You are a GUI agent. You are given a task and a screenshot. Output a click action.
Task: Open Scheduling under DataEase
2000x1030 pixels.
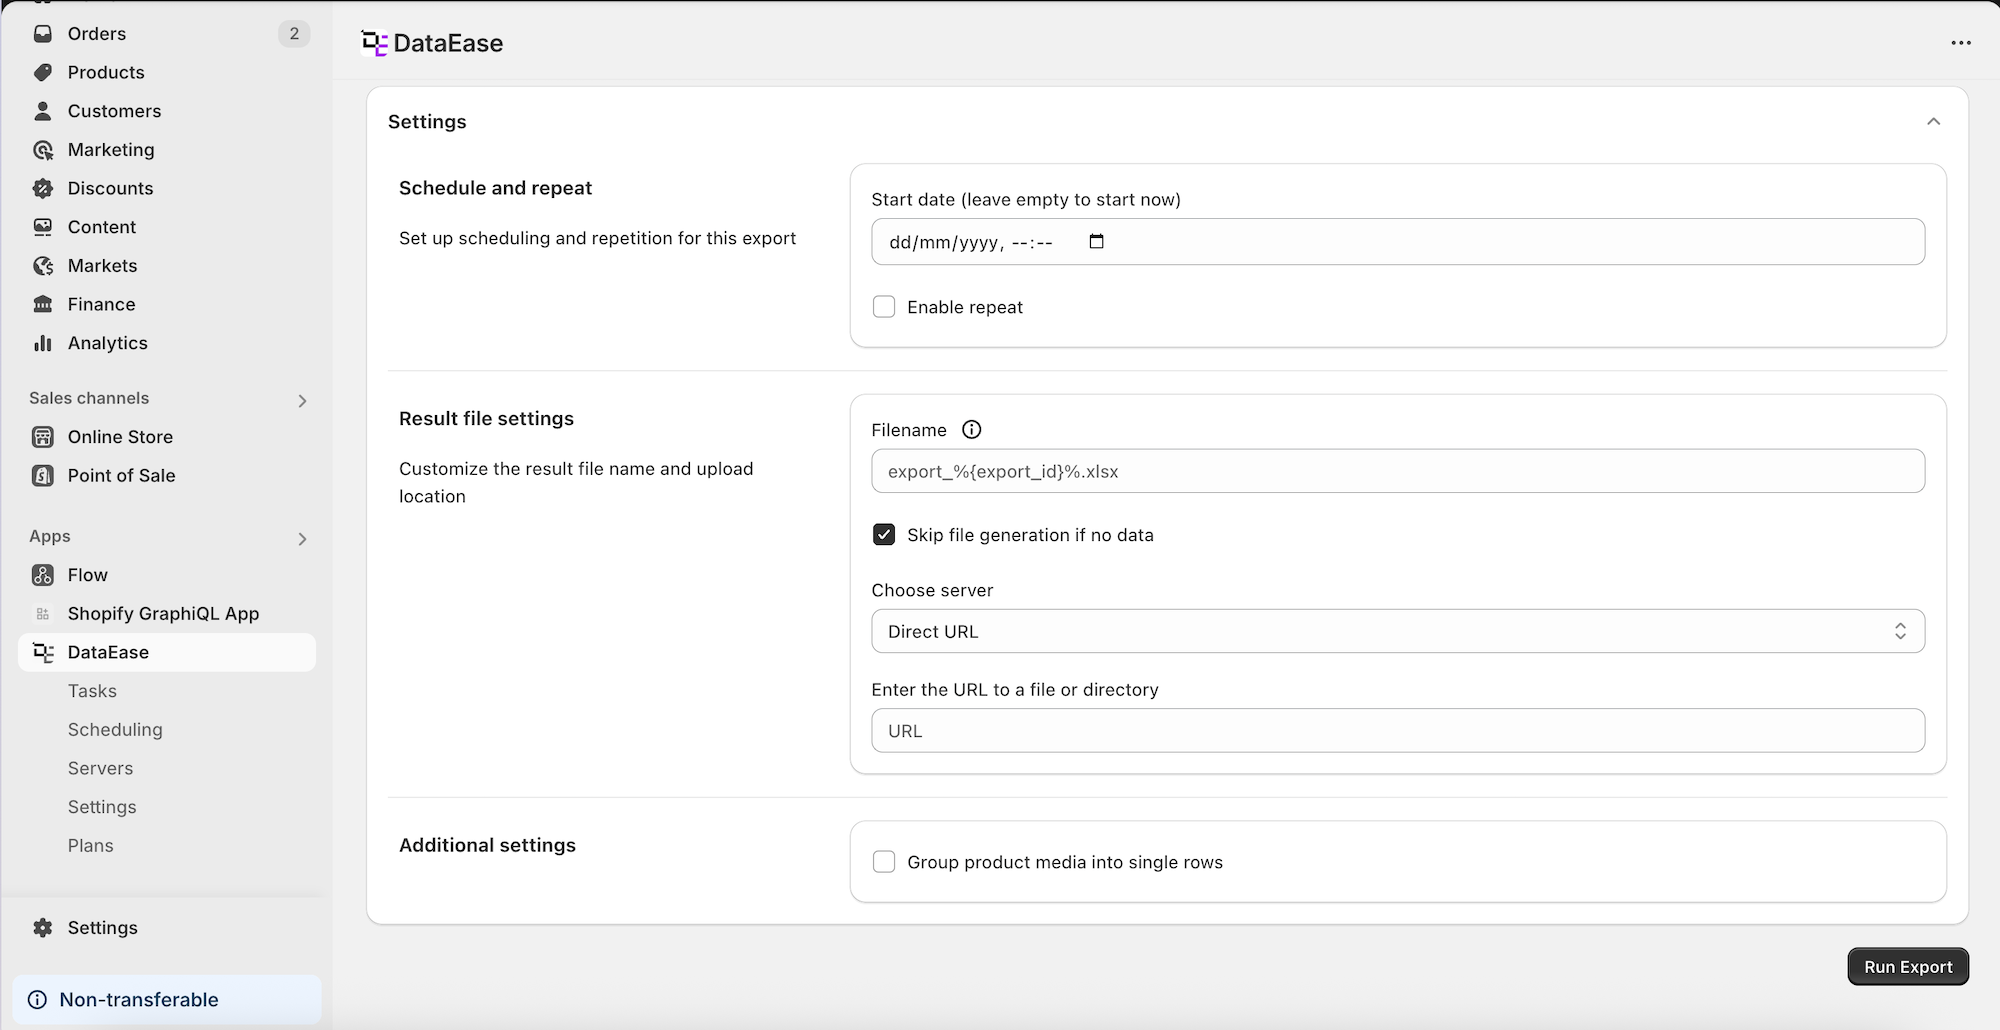pos(115,730)
